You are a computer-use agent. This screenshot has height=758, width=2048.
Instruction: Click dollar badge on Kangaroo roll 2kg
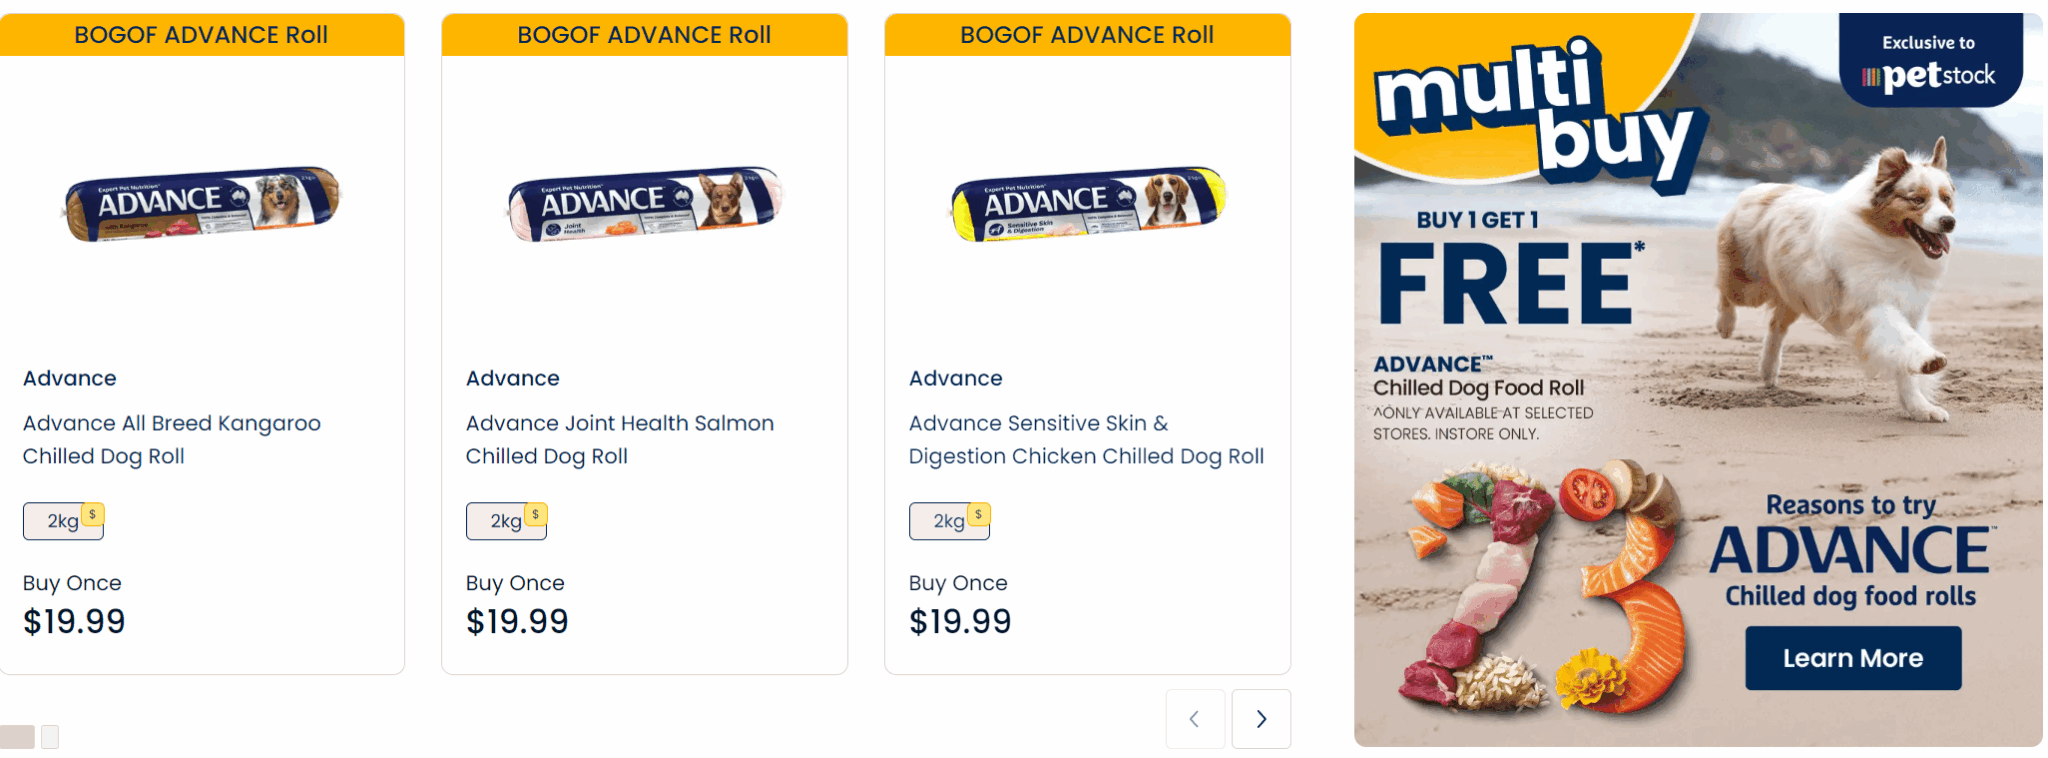(93, 514)
